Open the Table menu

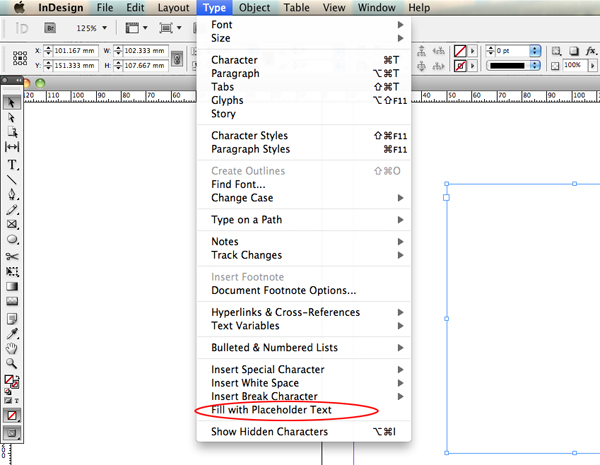tap(297, 8)
